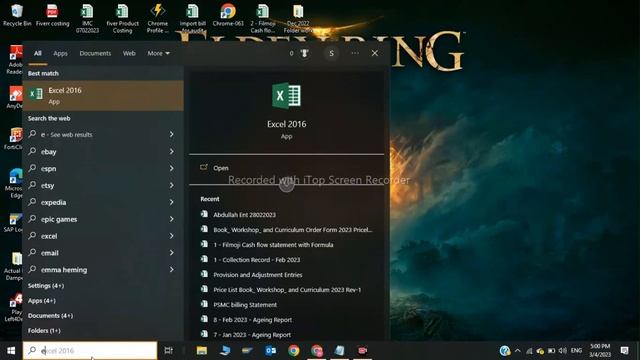Open Task View on the taskbar
The image size is (640, 360).
(x=168, y=350)
